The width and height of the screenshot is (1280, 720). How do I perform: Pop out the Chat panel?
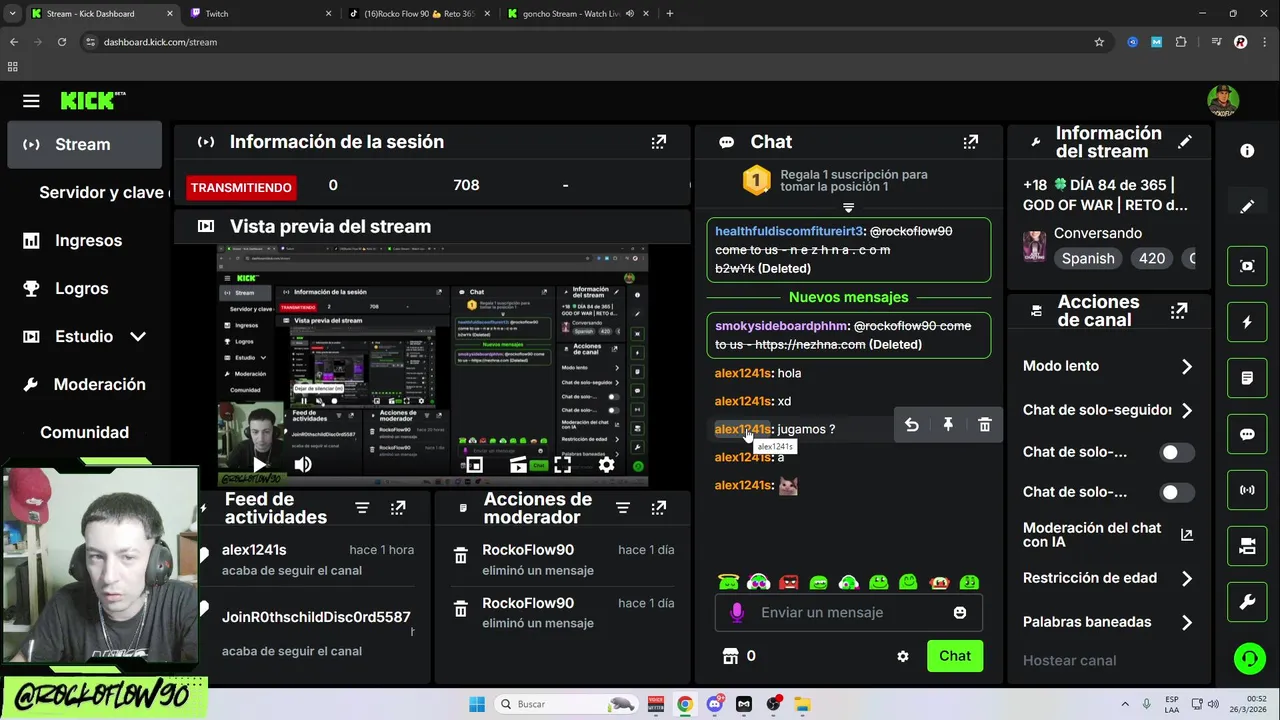pyautogui.click(x=970, y=142)
